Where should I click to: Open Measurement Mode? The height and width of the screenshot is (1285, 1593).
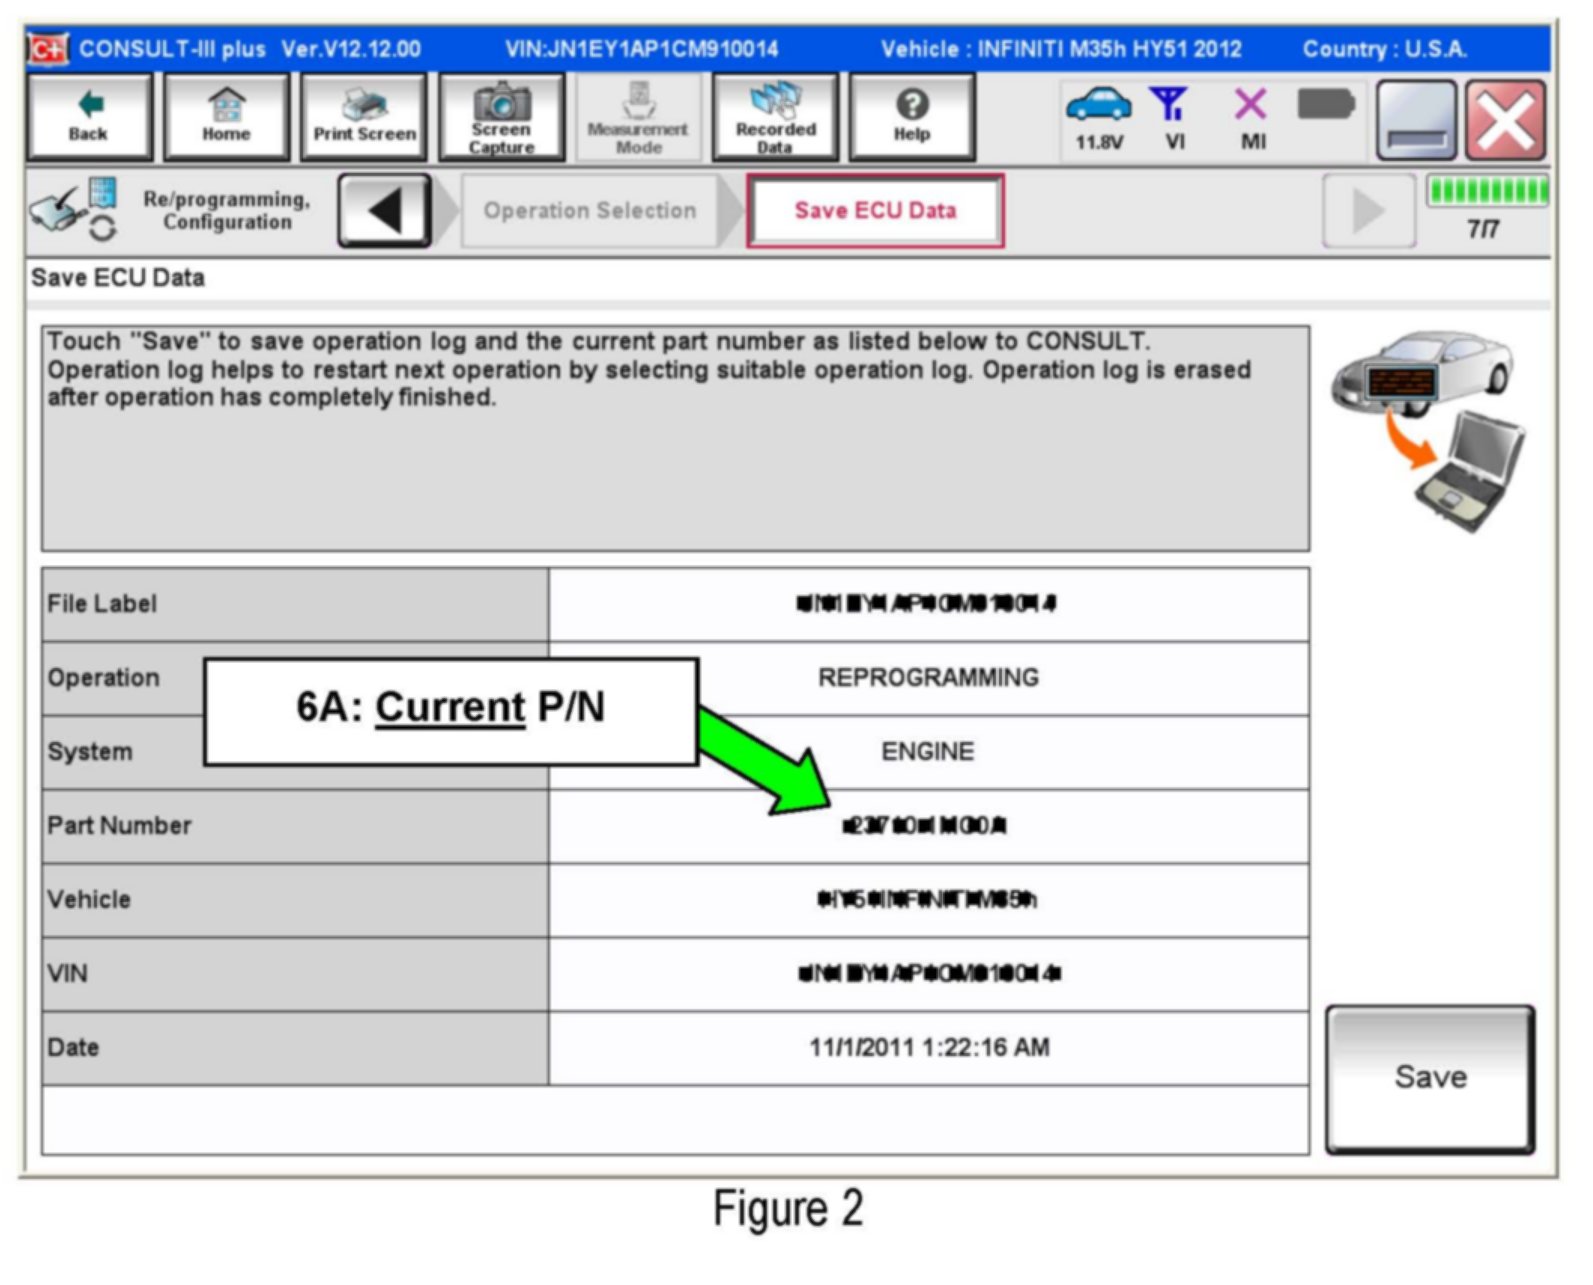(x=638, y=117)
